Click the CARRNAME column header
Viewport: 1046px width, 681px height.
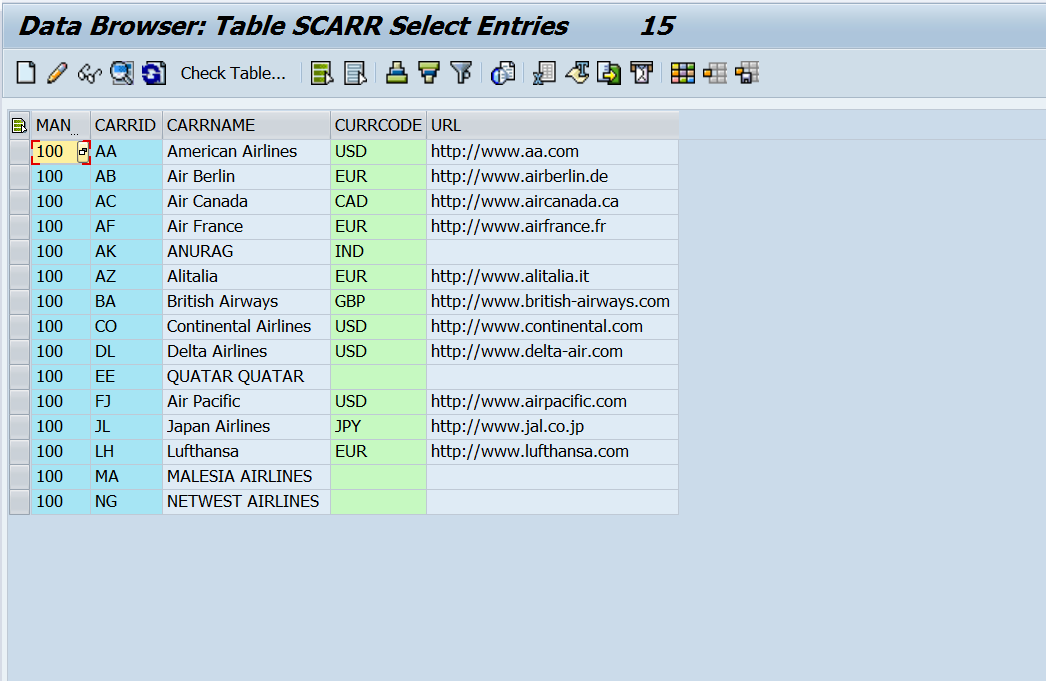(x=246, y=125)
